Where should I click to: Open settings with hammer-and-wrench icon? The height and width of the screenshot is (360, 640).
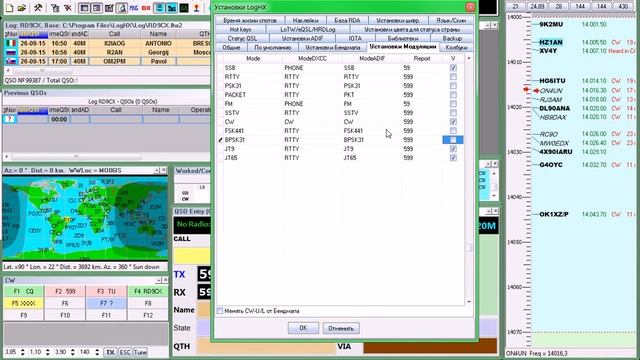pos(38,7)
